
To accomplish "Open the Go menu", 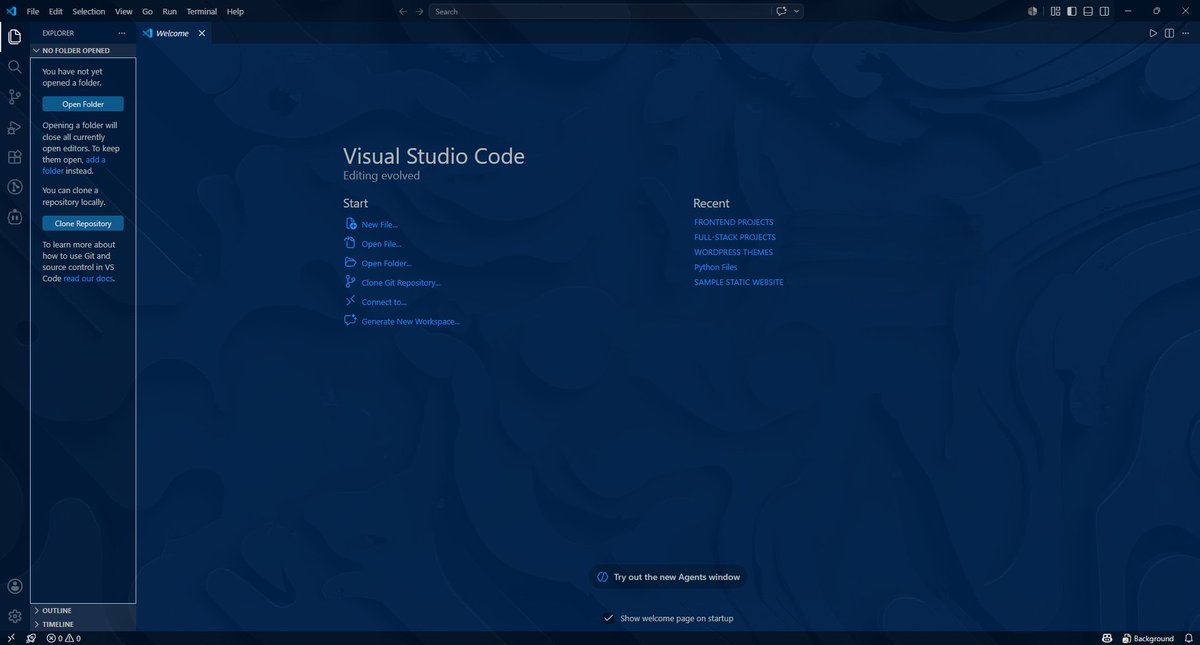I will (147, 11).
